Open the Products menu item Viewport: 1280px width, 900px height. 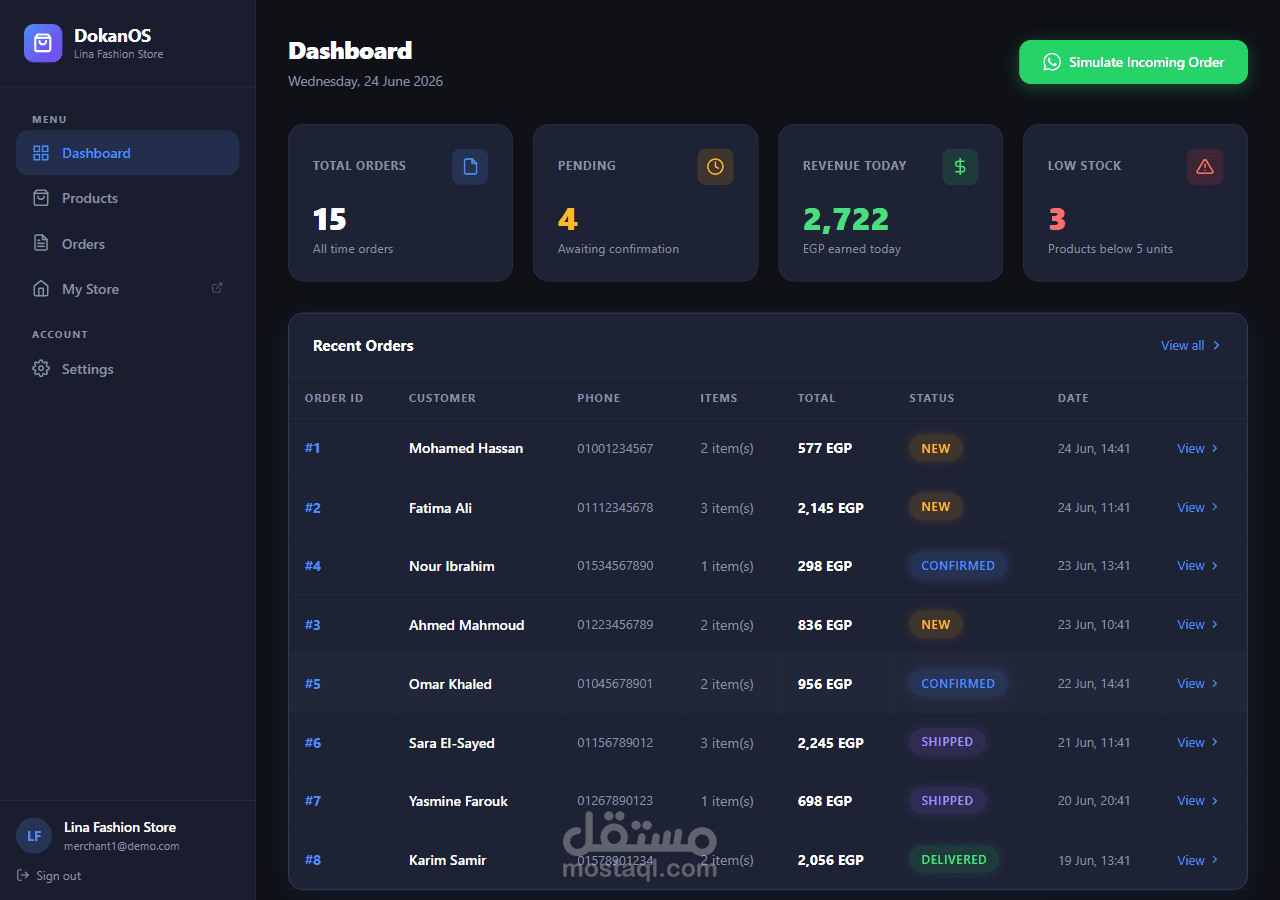[128, 198]
